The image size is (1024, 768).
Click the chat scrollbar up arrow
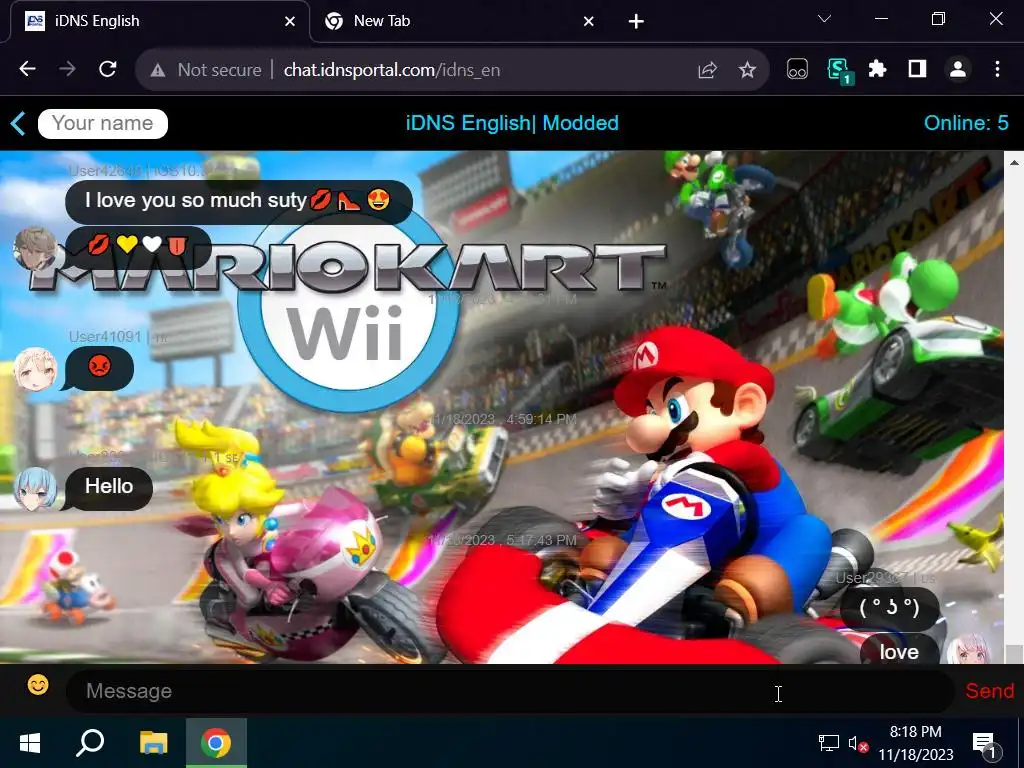click(1014, 162)
